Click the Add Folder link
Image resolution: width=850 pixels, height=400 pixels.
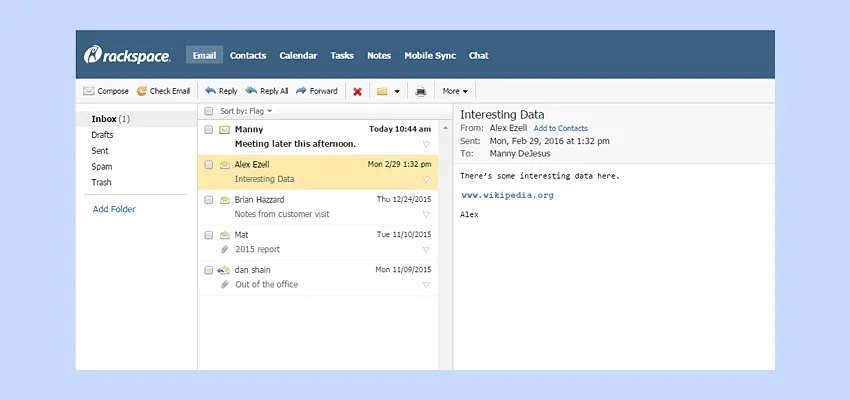coord(114,209)
